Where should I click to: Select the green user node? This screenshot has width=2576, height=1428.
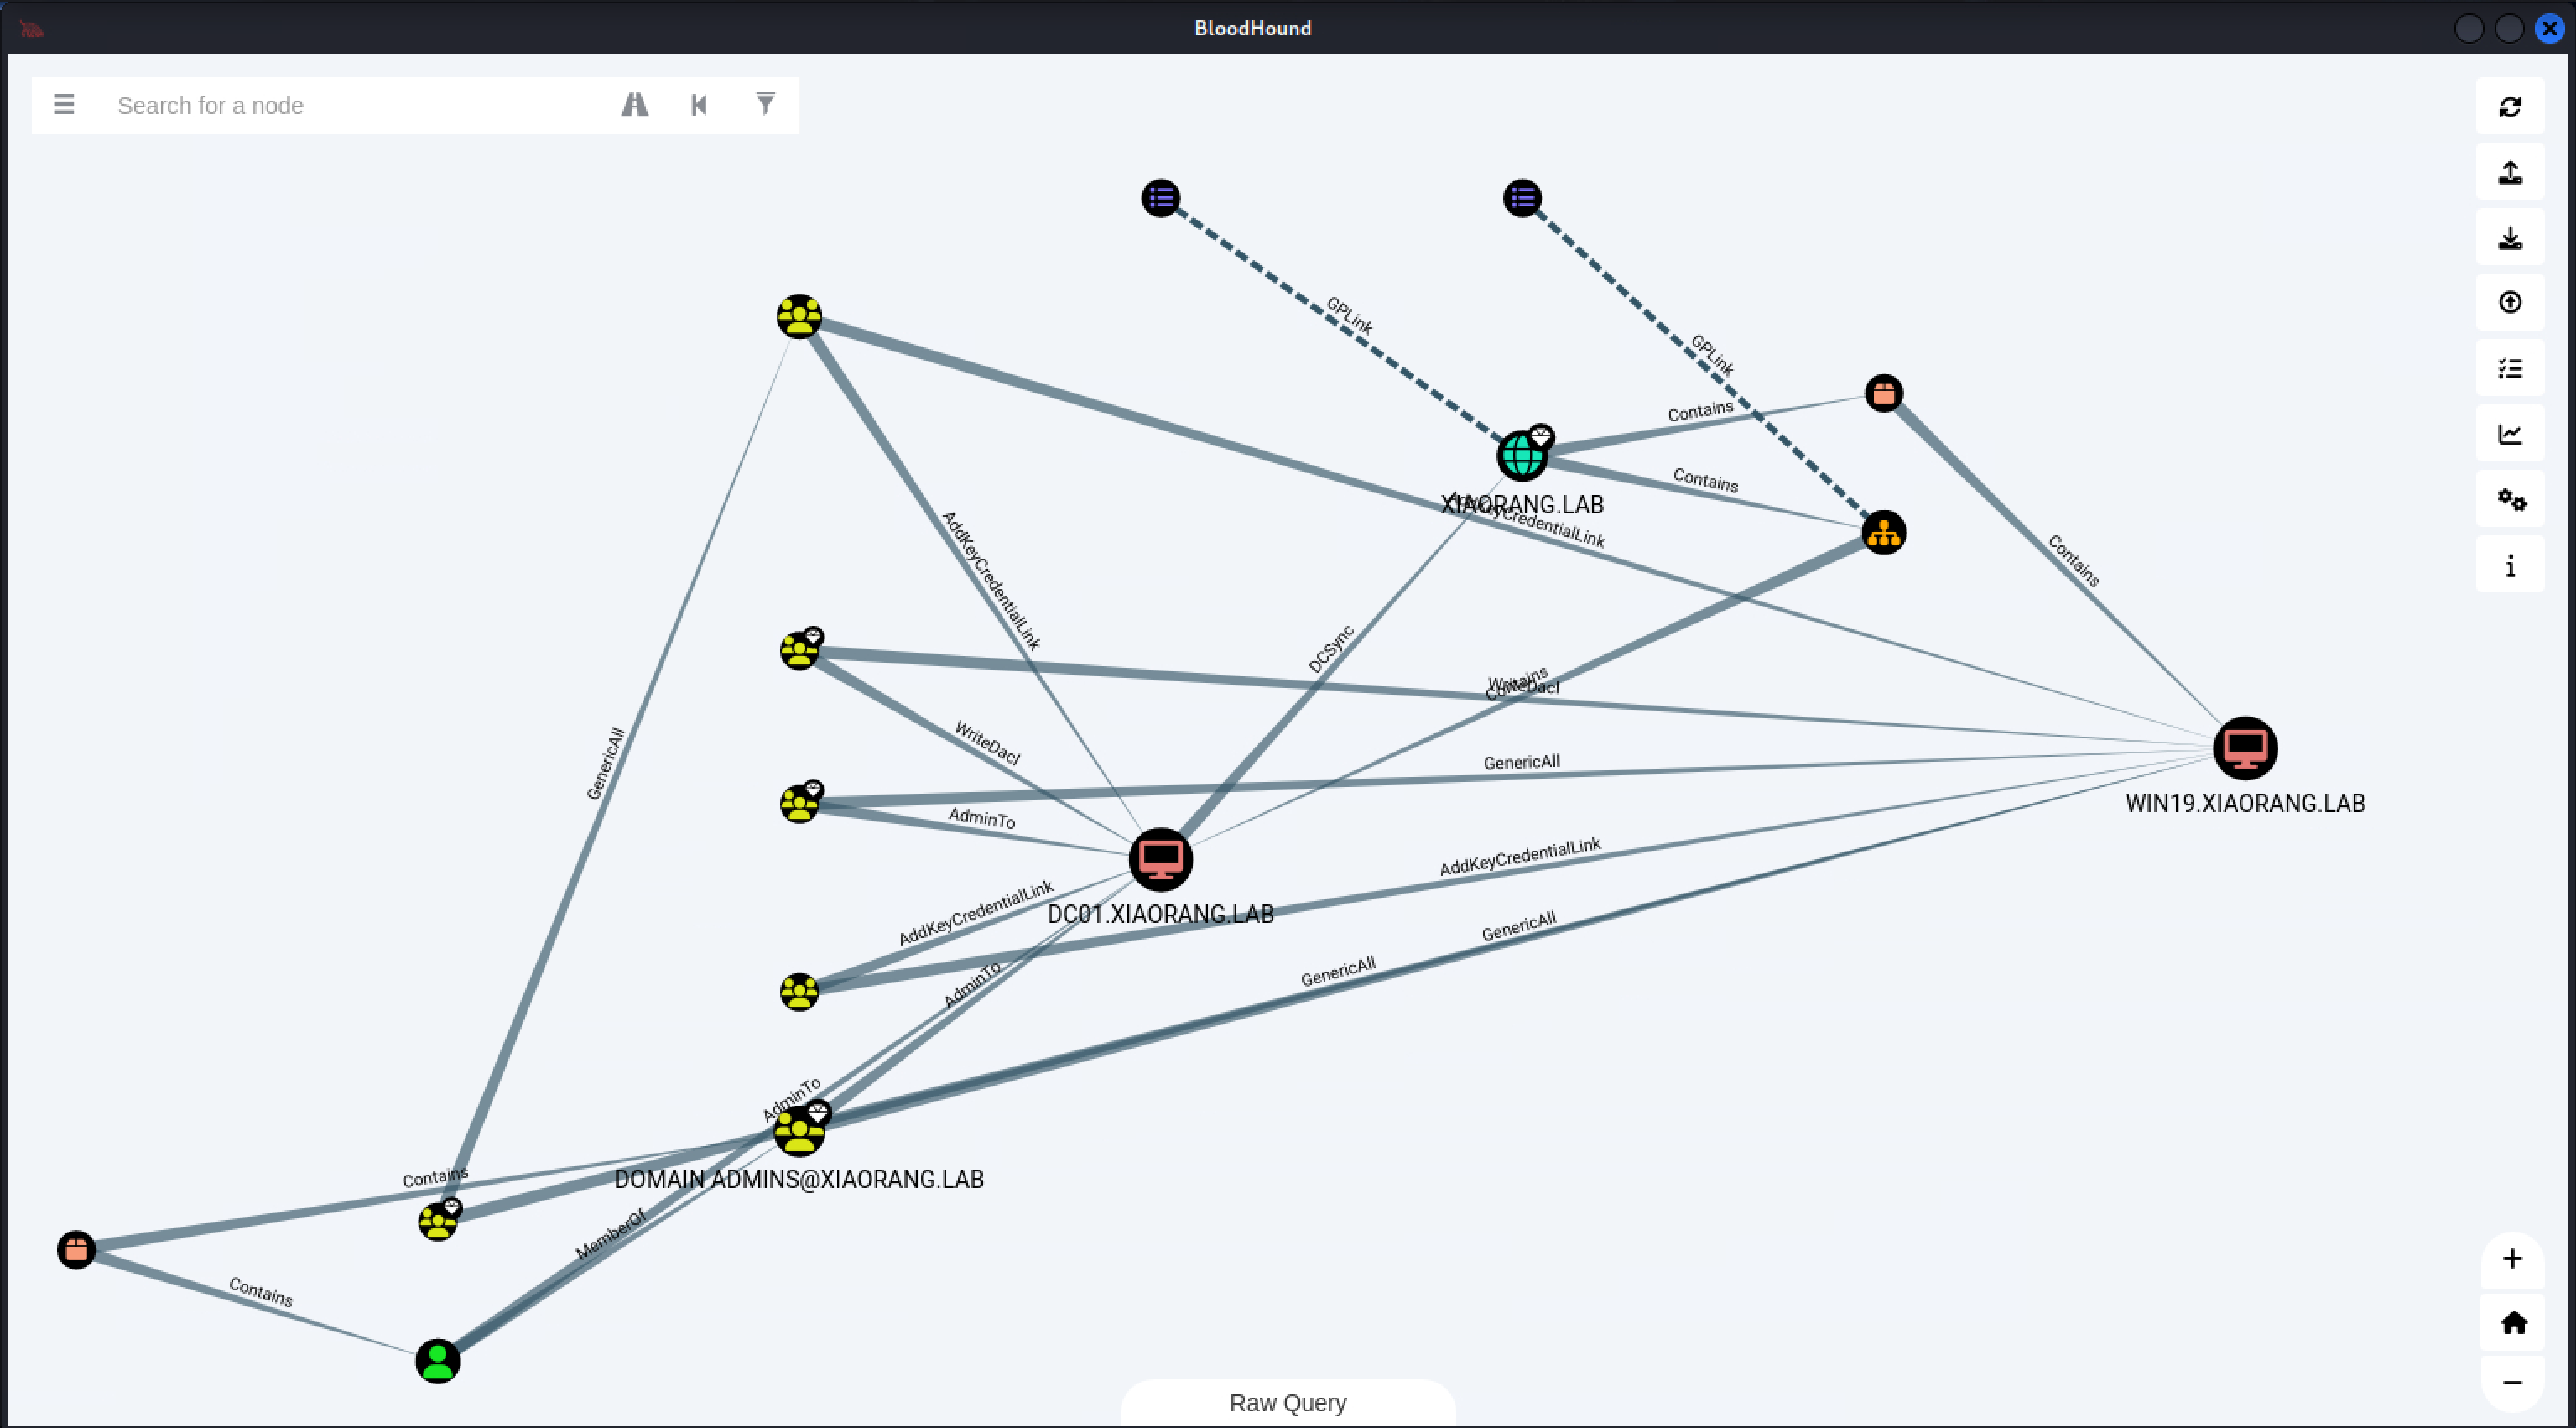click(x=438, y=1361)
